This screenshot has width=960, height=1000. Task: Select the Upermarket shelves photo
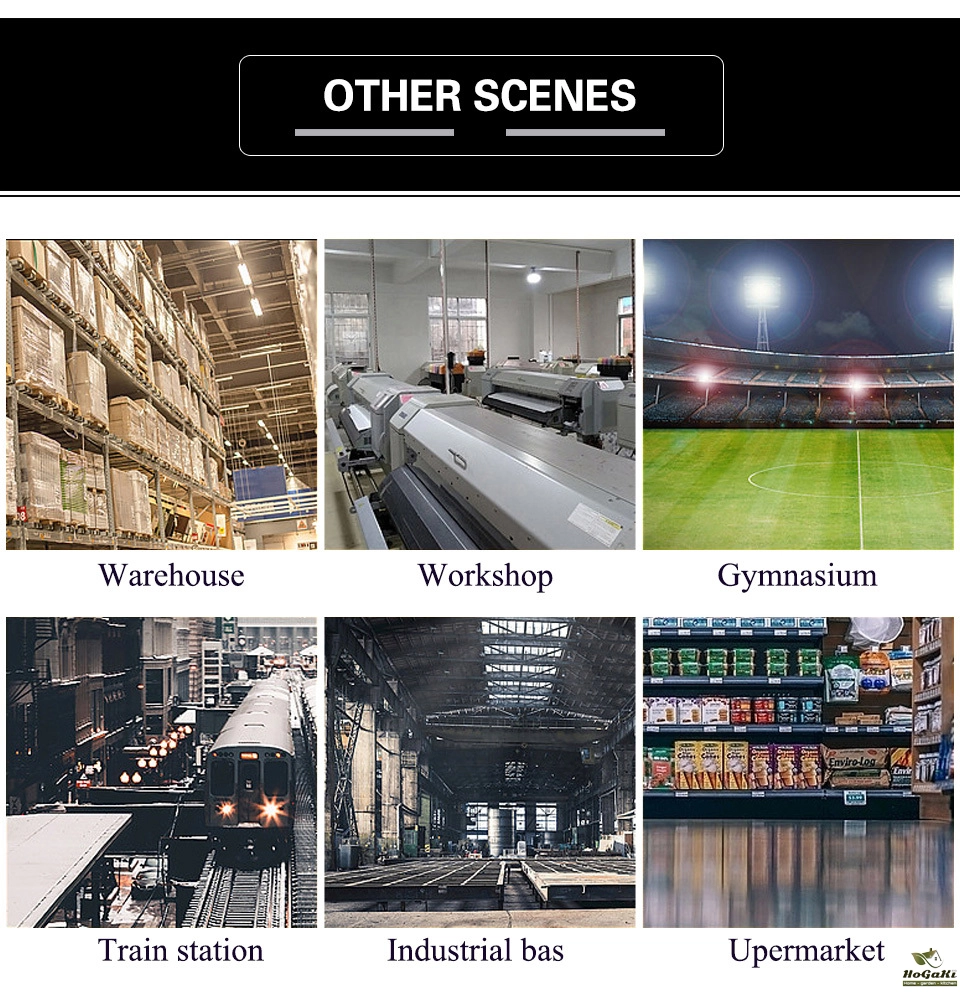[798, 772]
